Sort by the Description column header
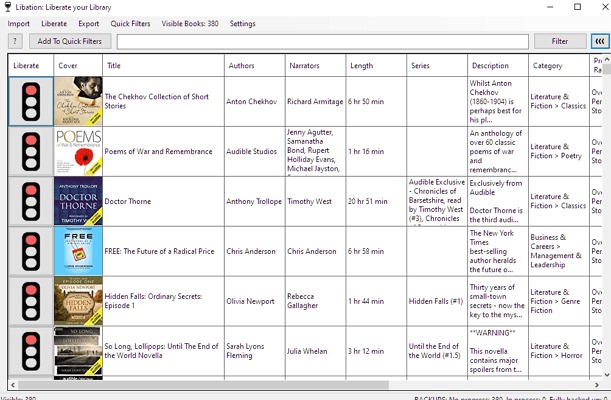Screen dimensions: 611x400 pos(498,65)
